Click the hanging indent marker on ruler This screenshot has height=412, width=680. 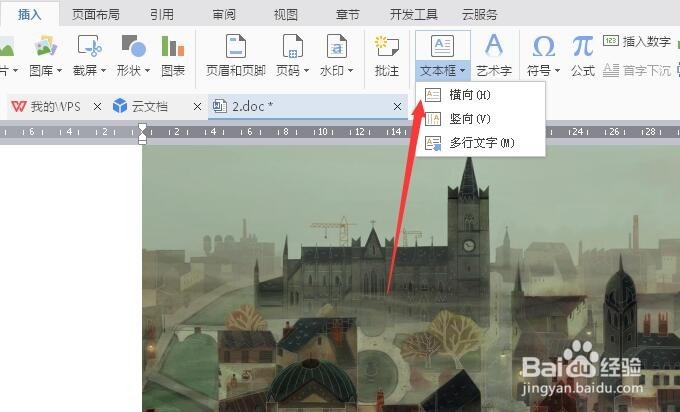142,138
